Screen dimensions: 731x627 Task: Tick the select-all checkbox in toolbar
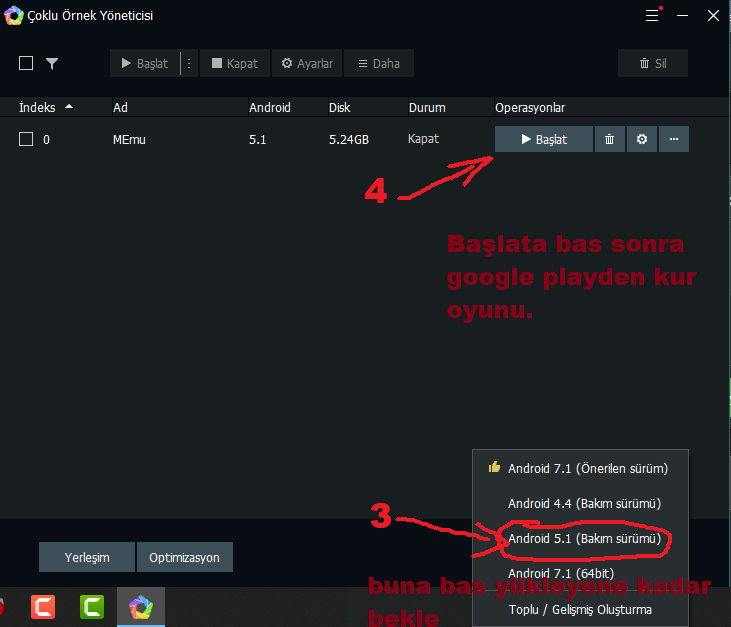pos(26,63)
